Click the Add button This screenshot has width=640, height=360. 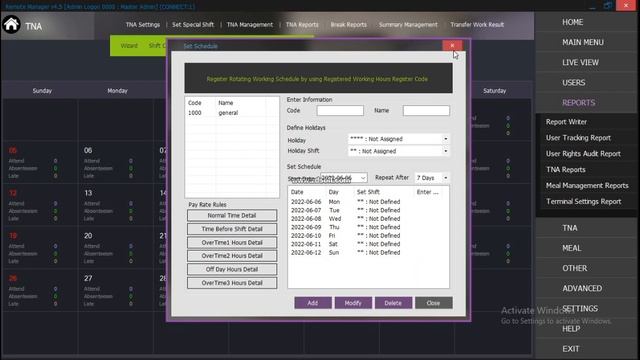[x=313, y=303]
